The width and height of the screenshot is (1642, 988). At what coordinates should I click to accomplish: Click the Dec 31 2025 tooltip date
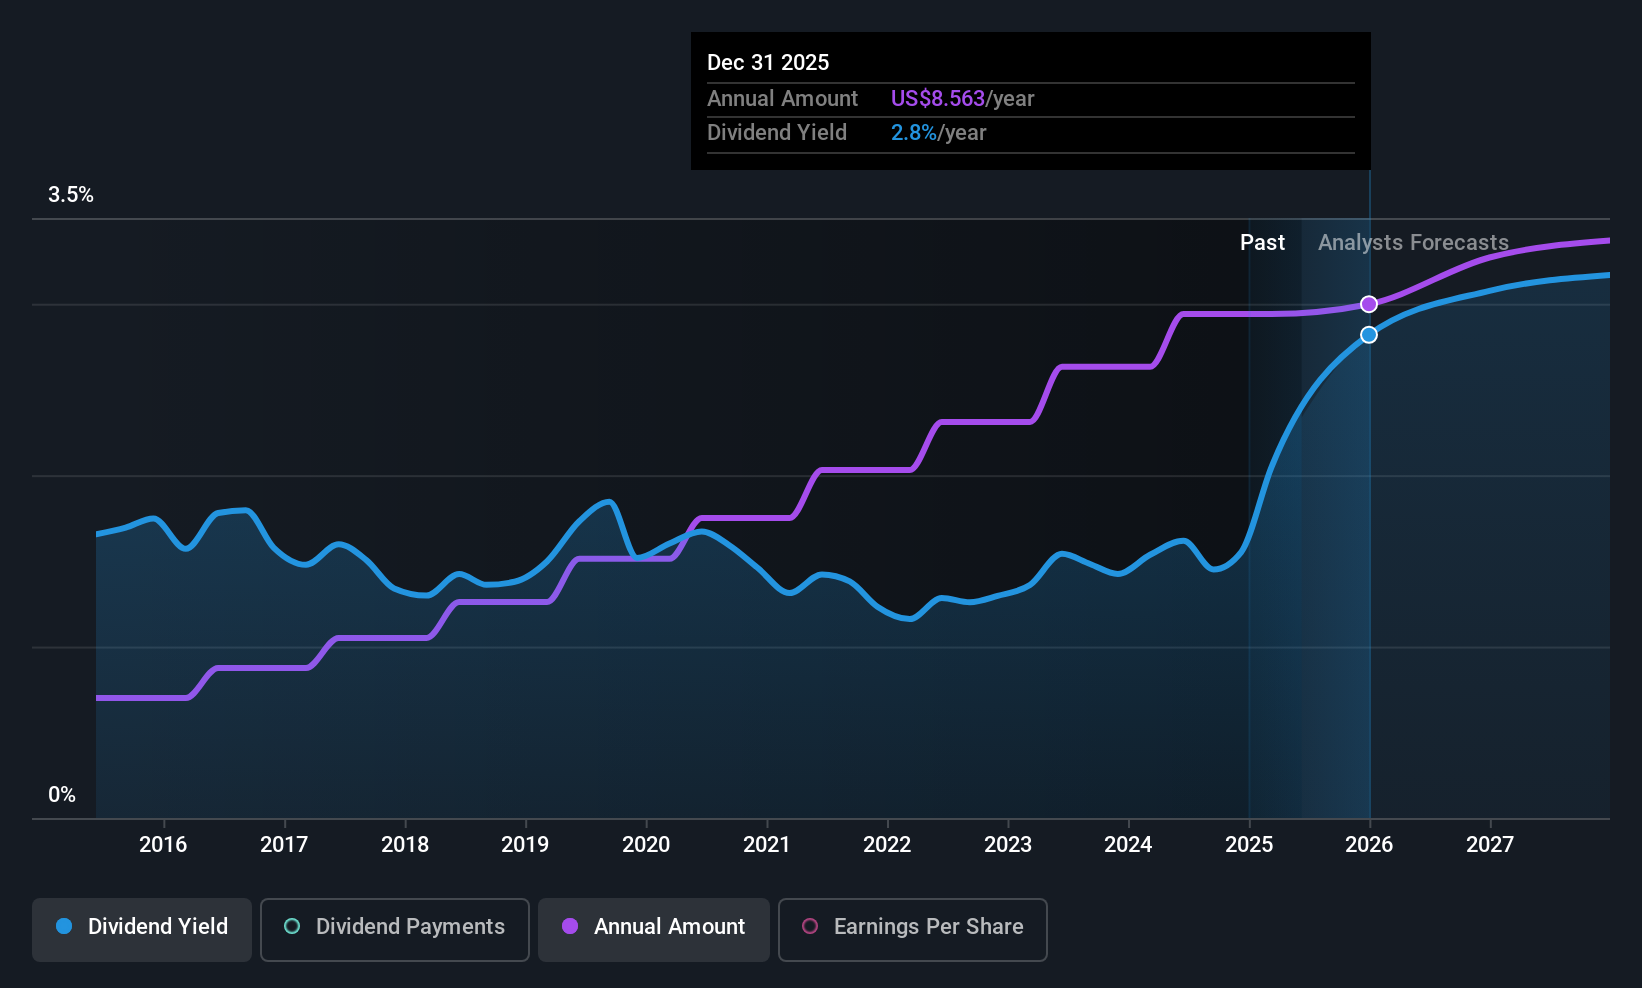tap(768, 62)
